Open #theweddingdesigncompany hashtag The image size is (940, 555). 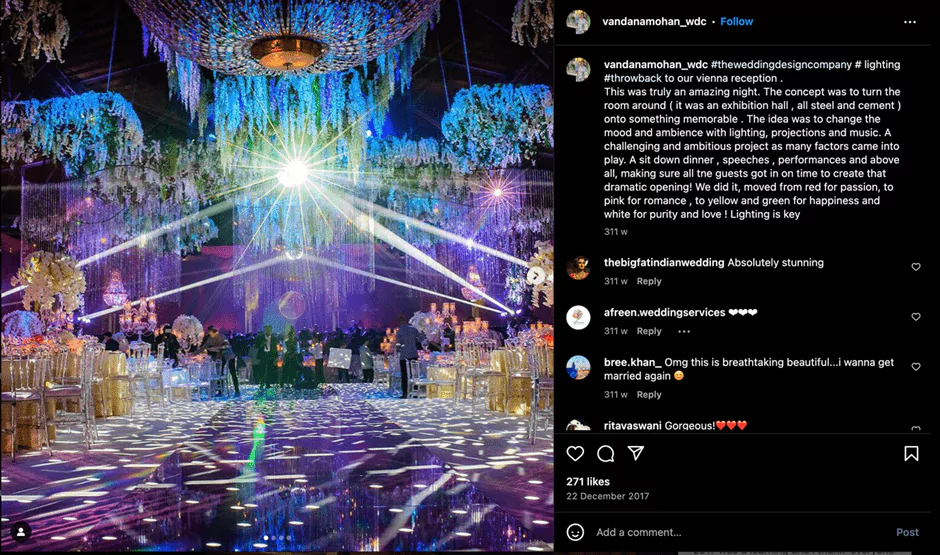pos(781,64)
